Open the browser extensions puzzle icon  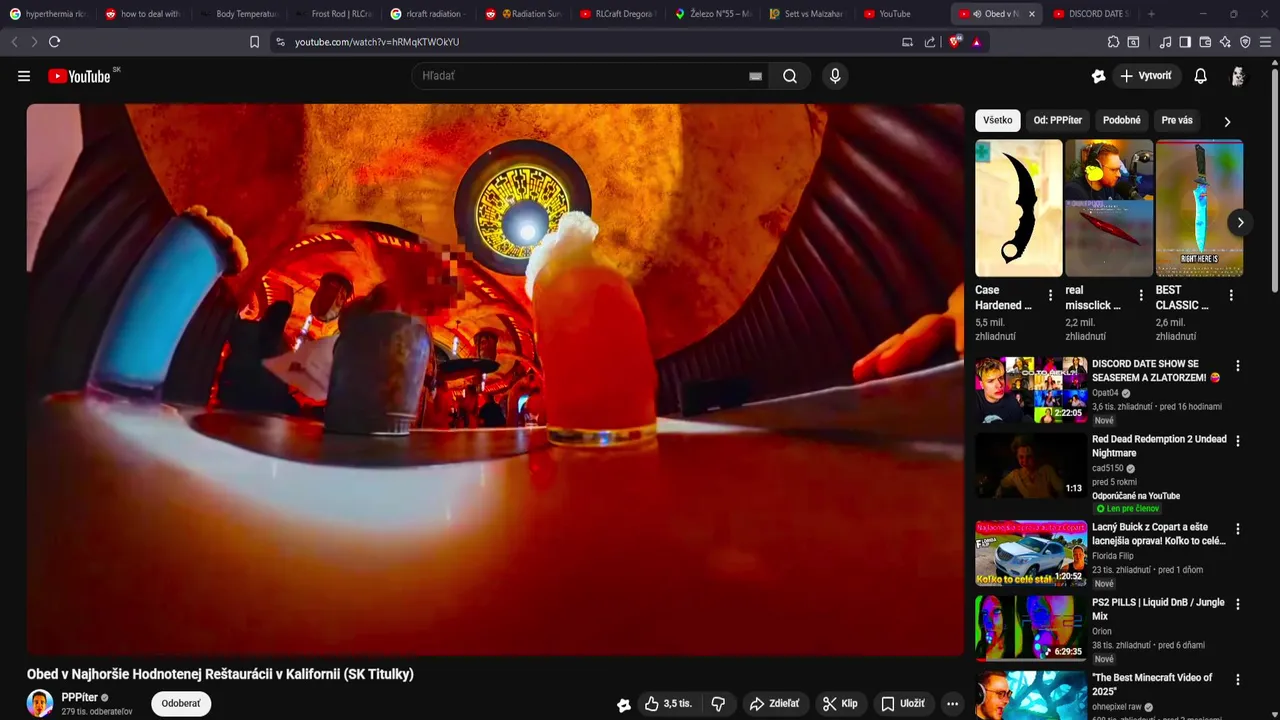[x=1113, y=42]
